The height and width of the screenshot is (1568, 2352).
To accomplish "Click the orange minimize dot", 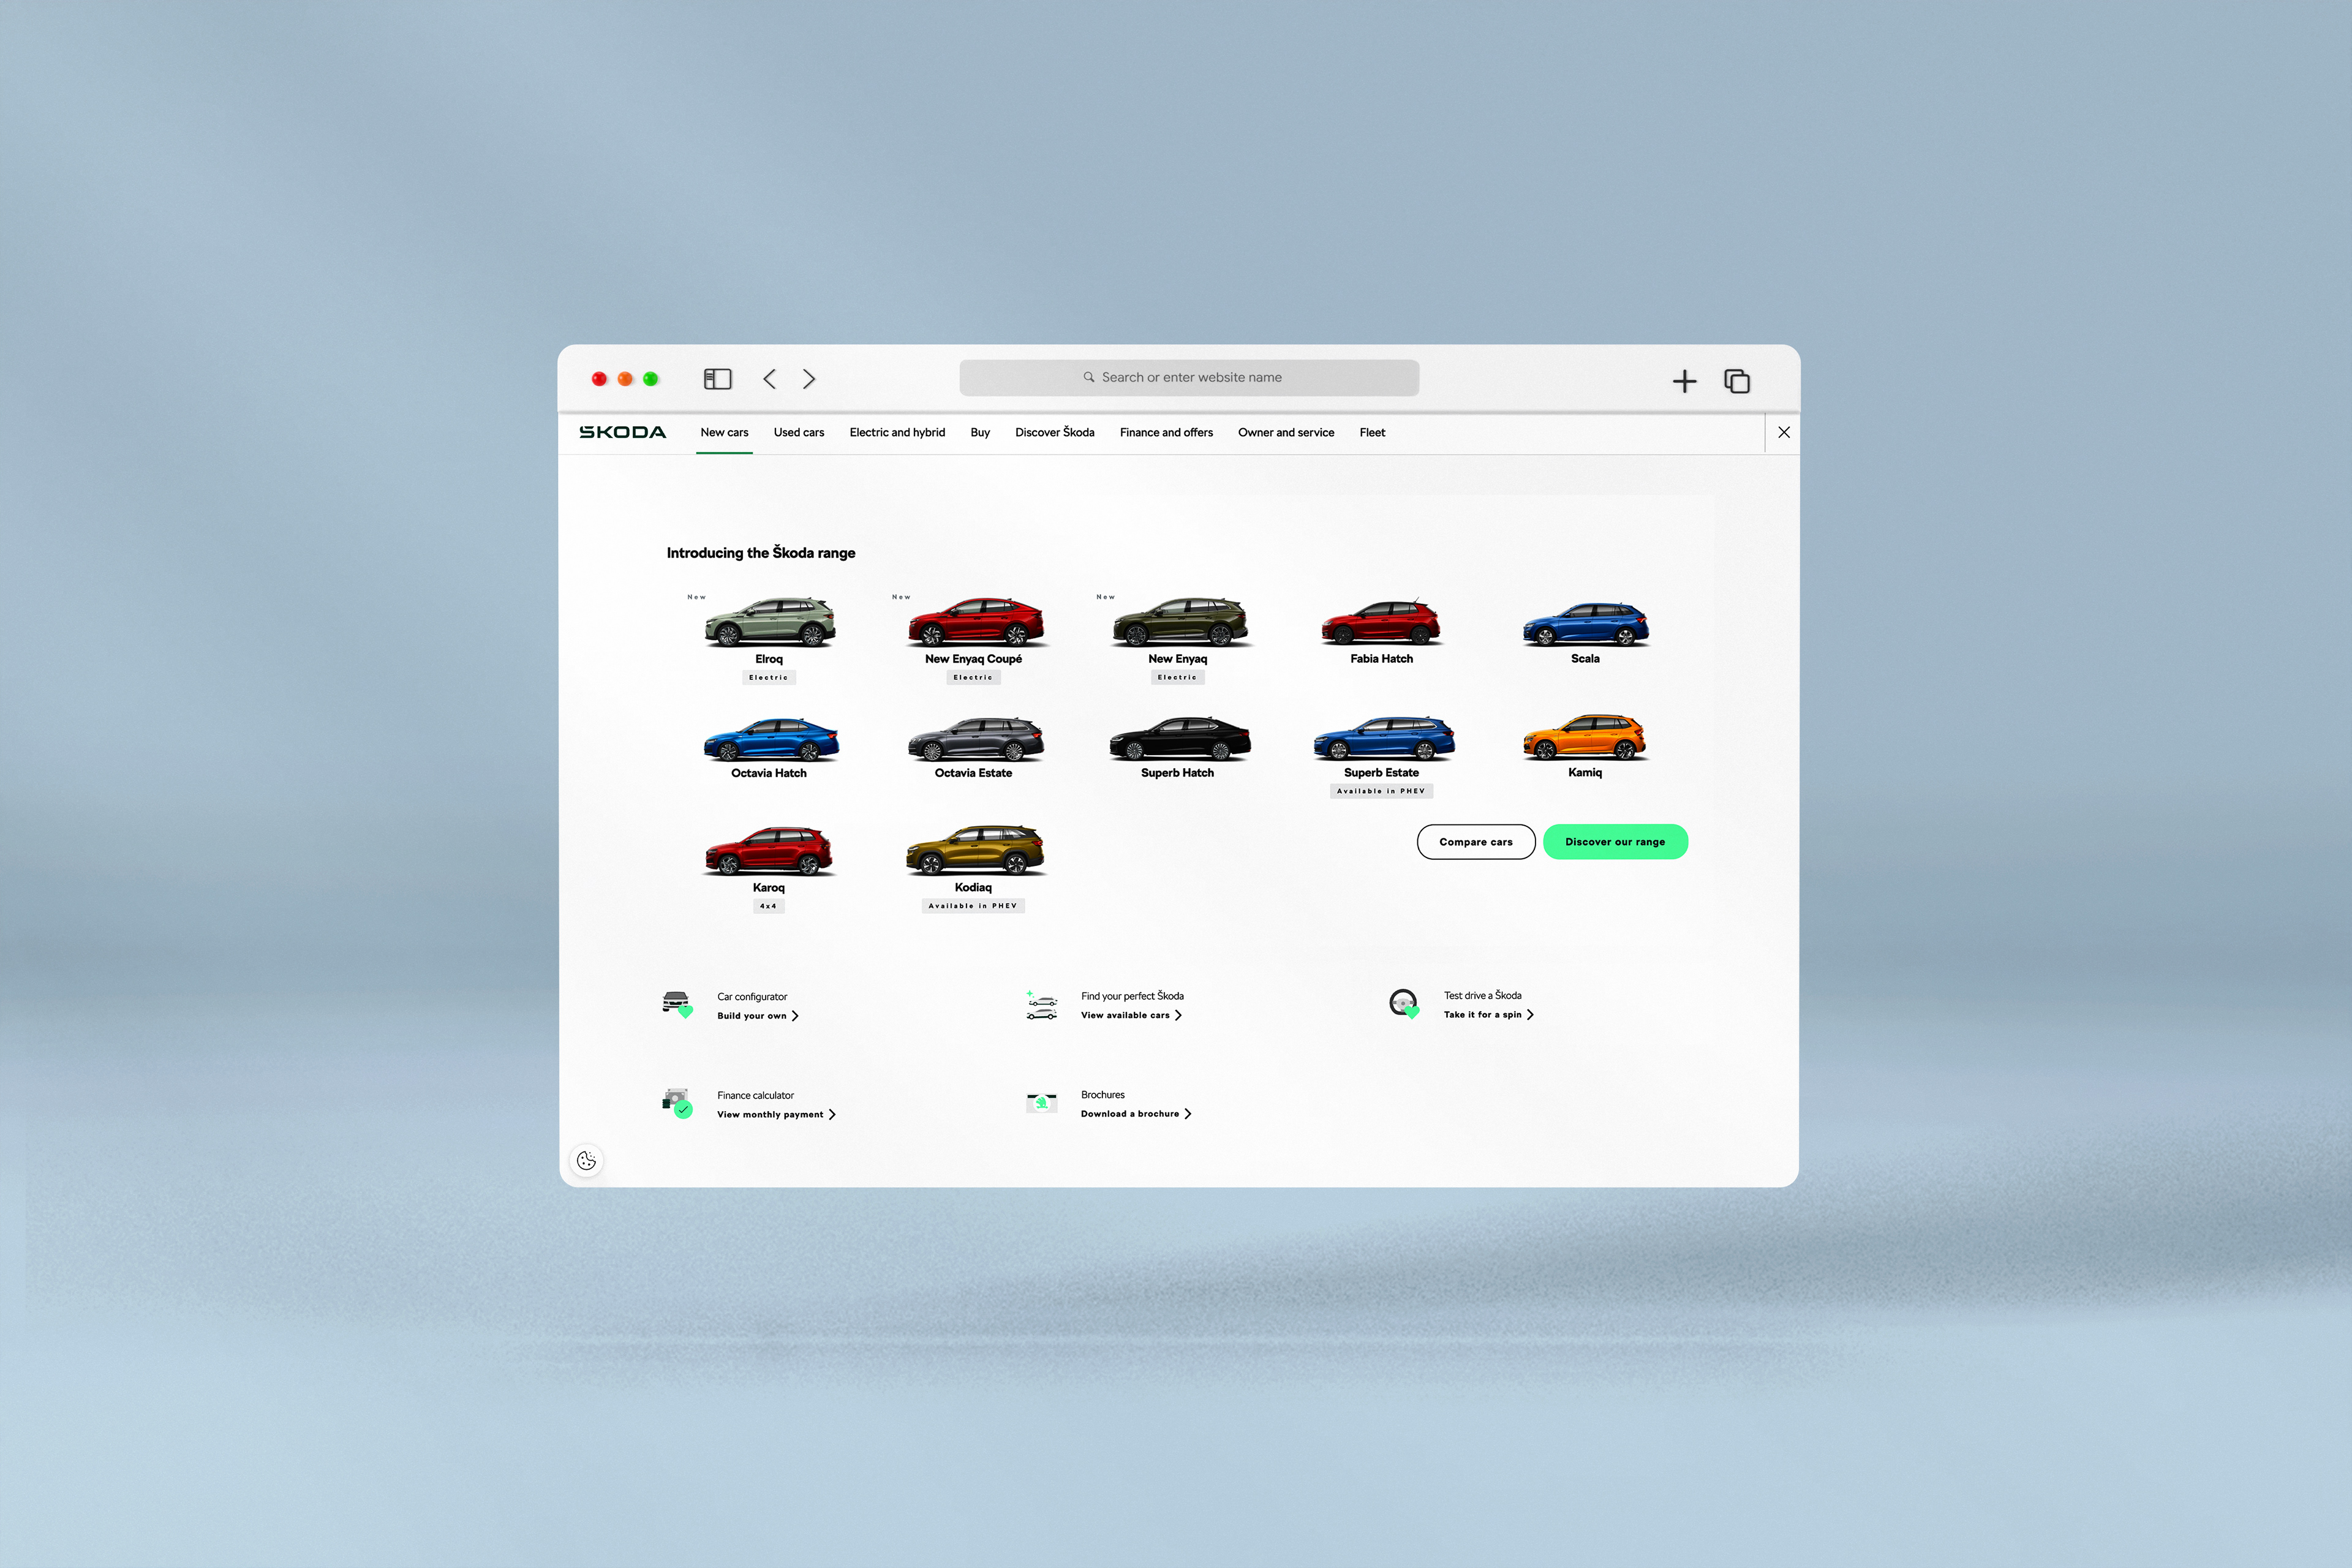I will [x=625, y=379].
